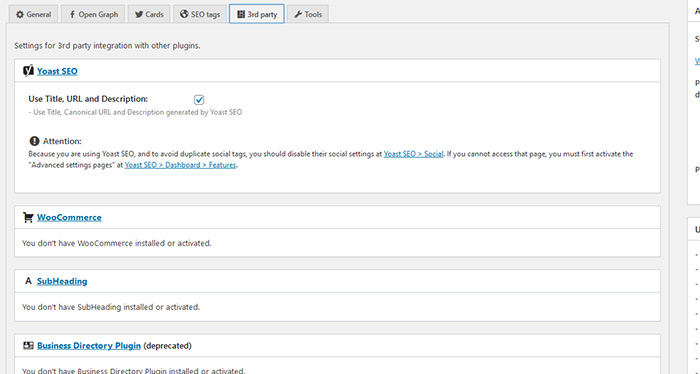Open the WooCommerce heading link
This screenshot has width=700, height=374.
[x=69, y=217]
